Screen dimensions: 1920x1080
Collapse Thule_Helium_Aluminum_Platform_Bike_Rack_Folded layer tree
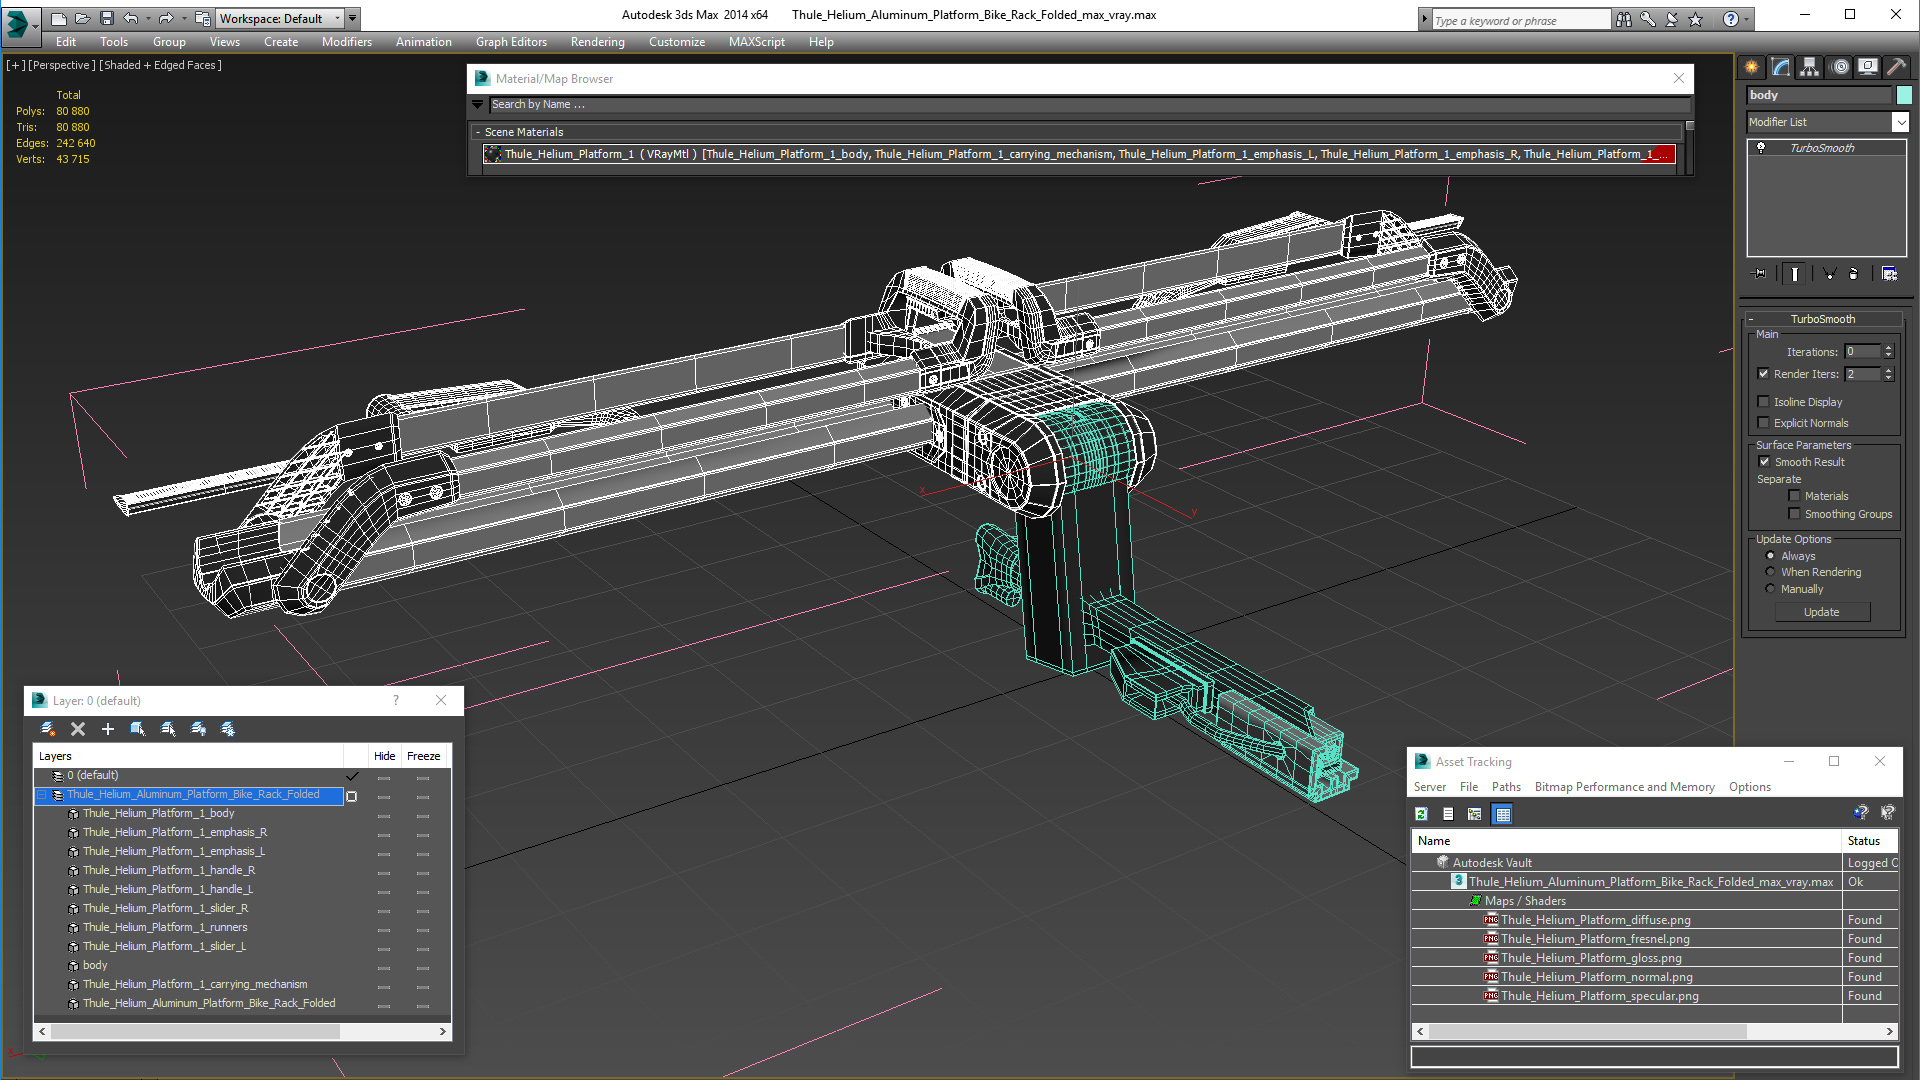[41, 795]
